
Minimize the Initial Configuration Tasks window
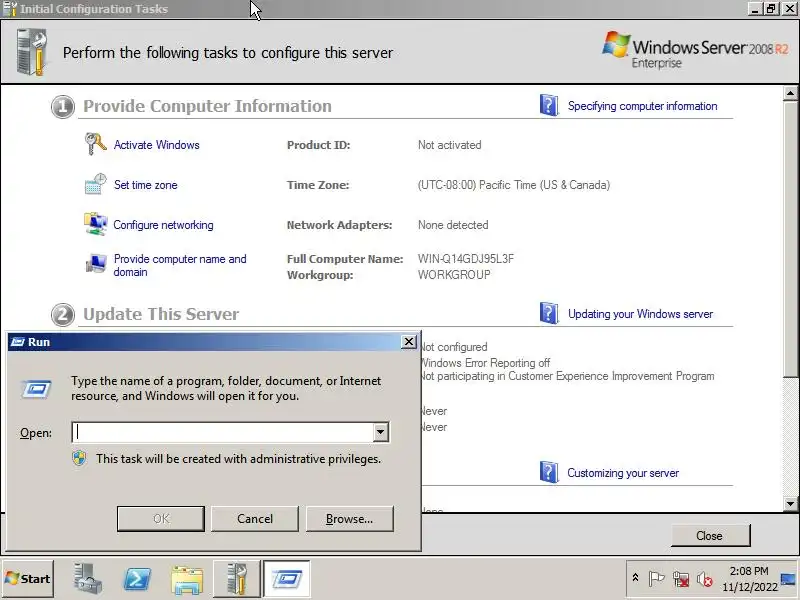[x=756, y=9]
